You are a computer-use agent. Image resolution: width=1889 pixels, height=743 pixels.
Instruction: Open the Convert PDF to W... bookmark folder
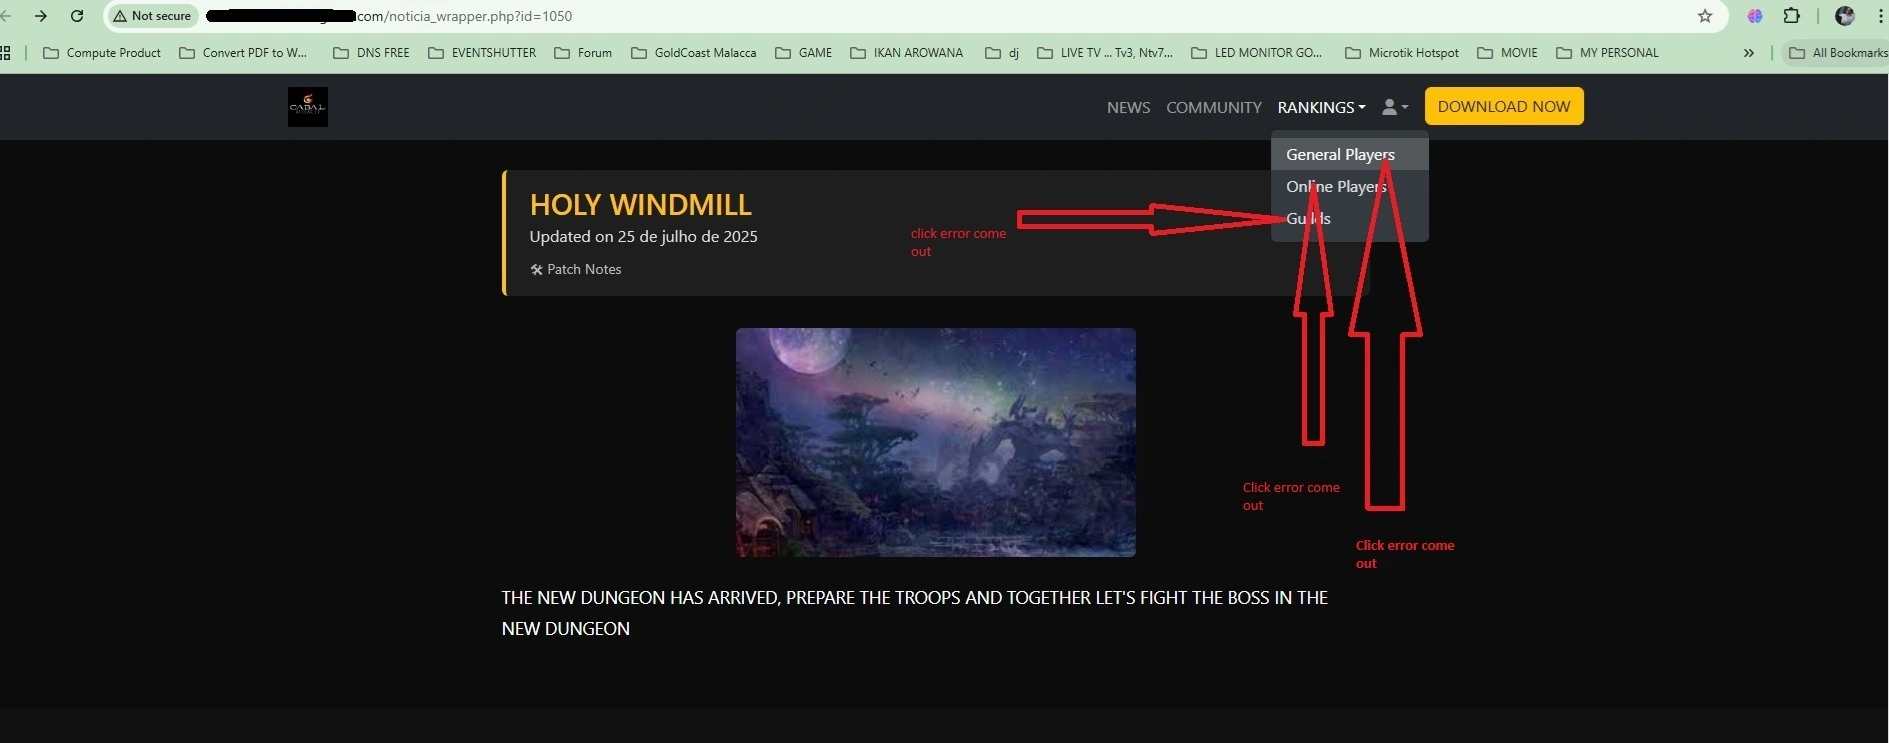tap(243, 53)
